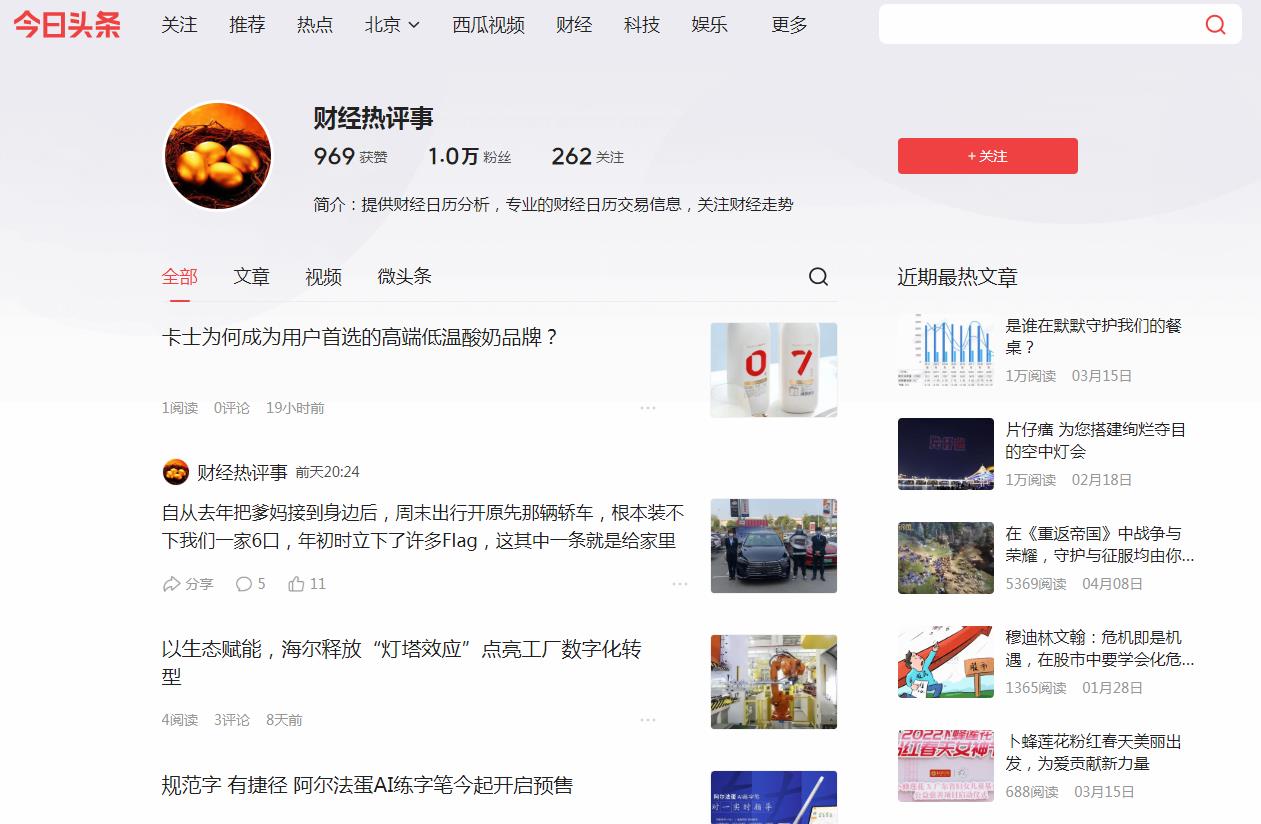The width and height of the screenshot is (1261, 824).
Task: Open the article list search icon
Action: click(818, 277)
